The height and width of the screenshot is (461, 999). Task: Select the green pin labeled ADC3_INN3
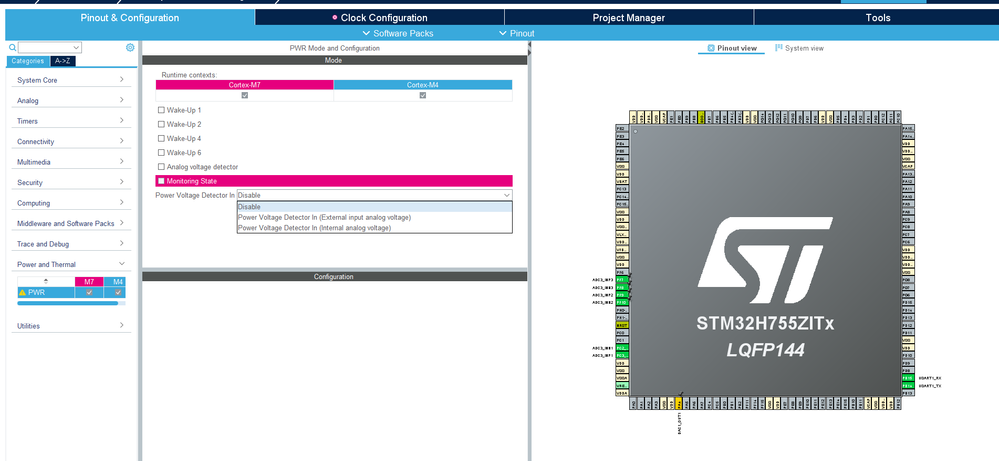point(622,287)
